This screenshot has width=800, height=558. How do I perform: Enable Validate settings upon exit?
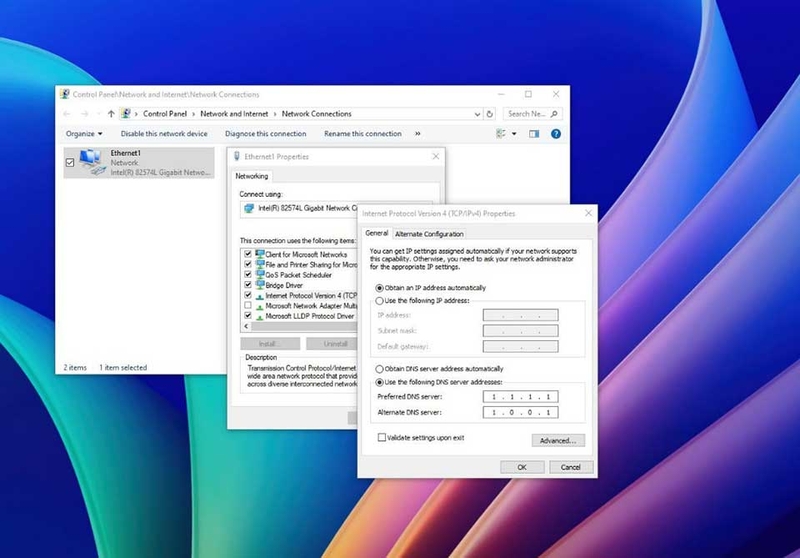pyautogui.click(x=382, y=438)
